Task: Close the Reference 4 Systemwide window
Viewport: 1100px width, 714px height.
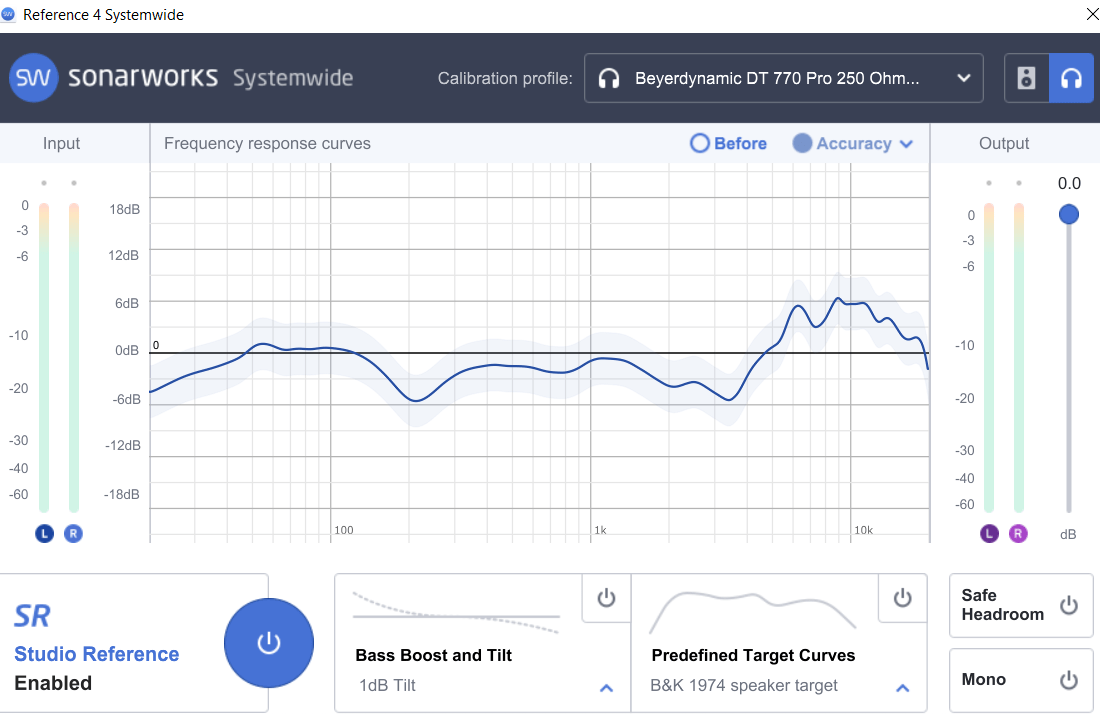Action: [1091, 15]
